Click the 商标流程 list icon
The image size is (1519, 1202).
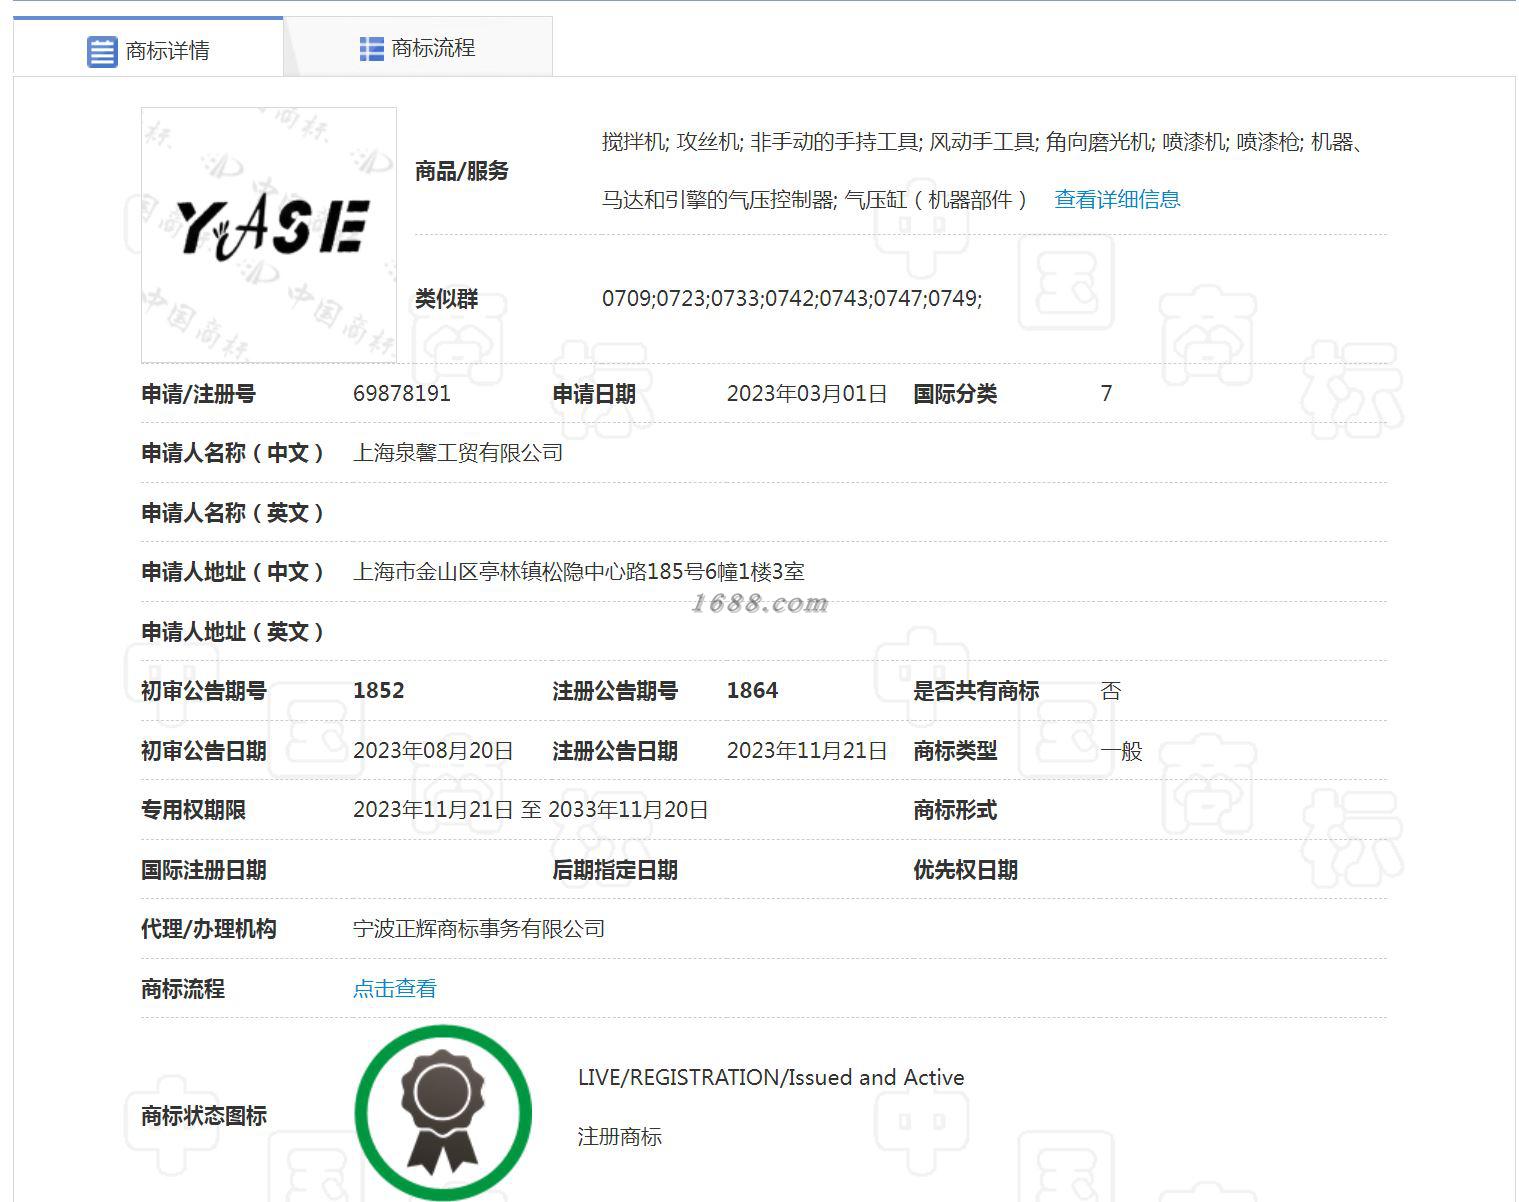point(371,48)
